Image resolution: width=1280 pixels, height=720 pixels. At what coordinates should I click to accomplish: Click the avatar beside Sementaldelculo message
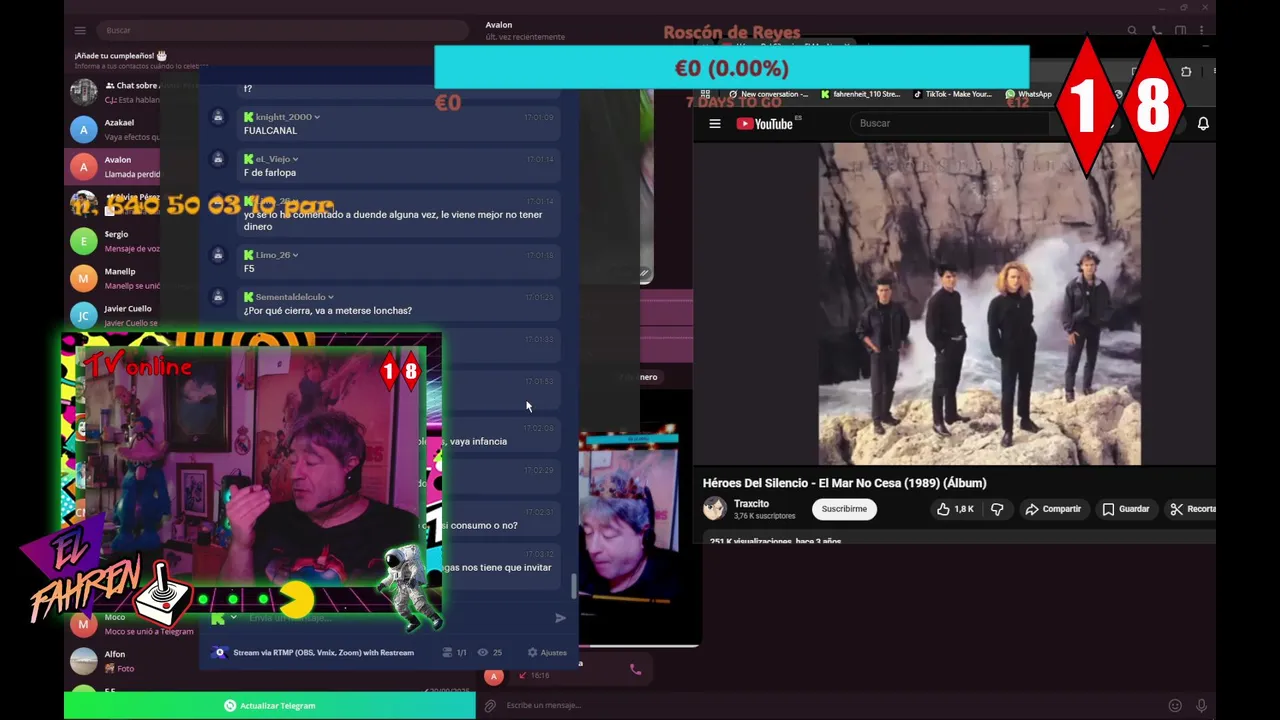pyautogui.click(x=218, y=298)
